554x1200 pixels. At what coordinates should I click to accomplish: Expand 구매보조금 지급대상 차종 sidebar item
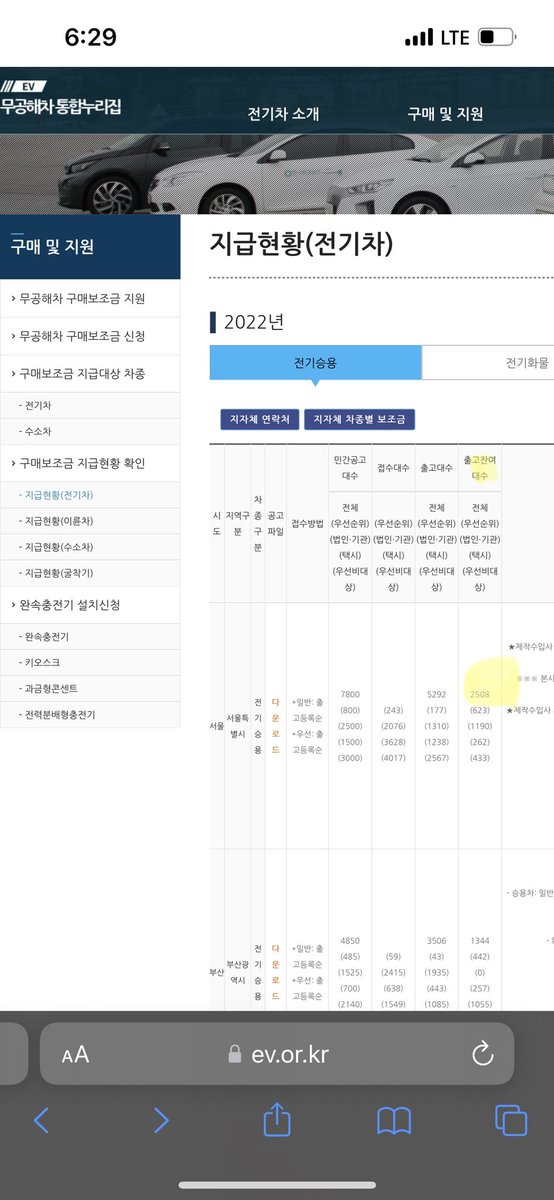tap(90, 373)
